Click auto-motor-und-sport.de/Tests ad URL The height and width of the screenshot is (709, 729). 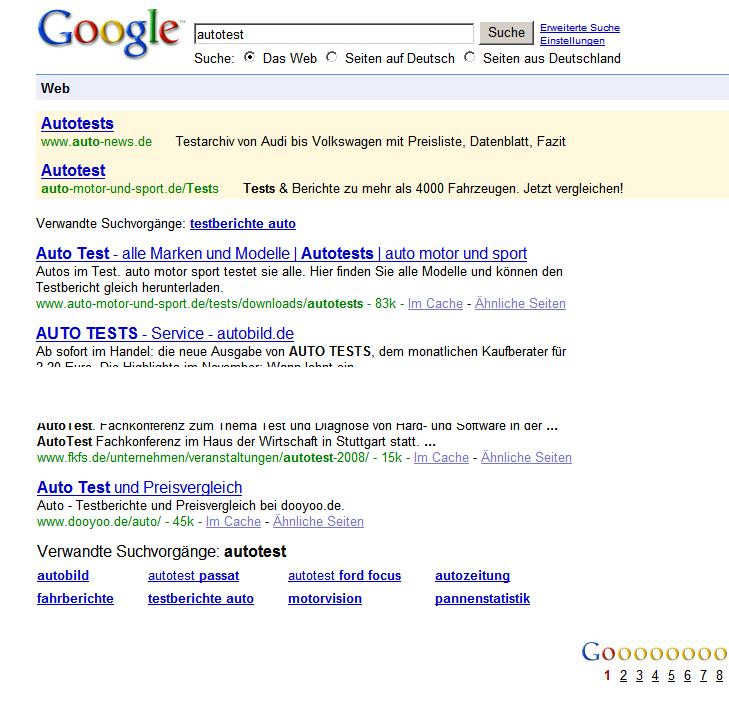130,188
